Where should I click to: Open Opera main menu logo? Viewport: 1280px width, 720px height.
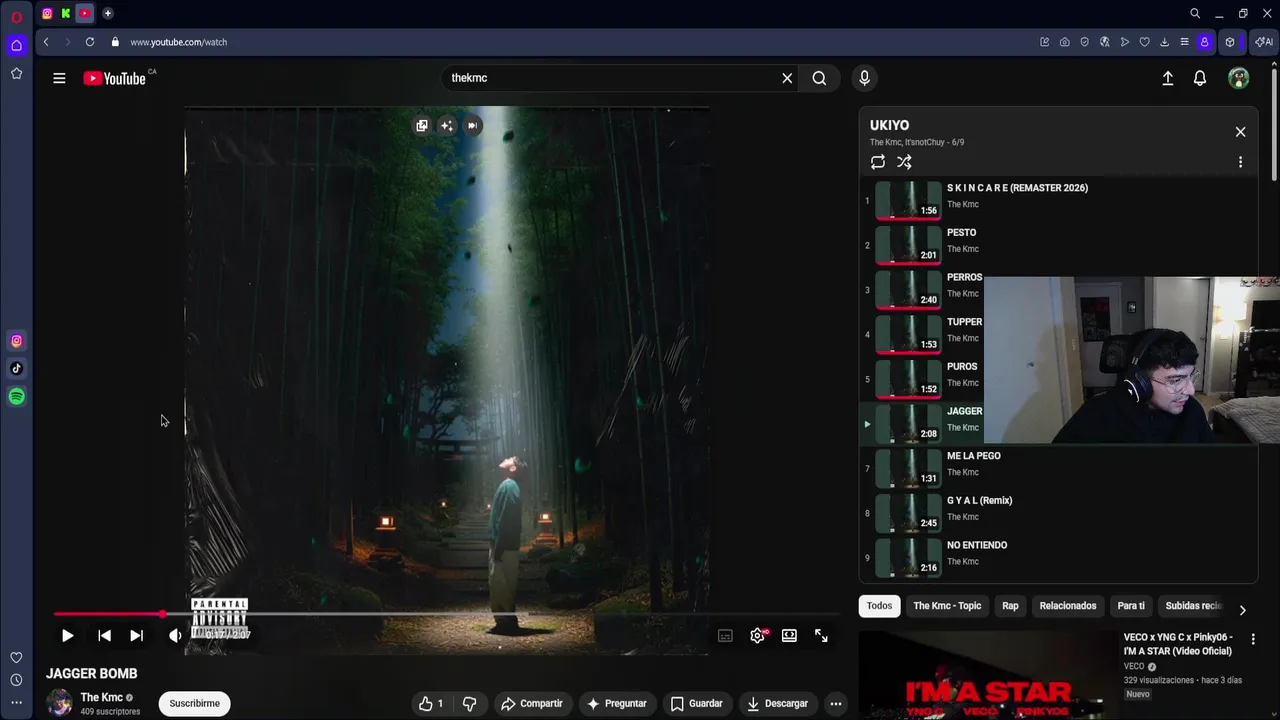[16, 16]
